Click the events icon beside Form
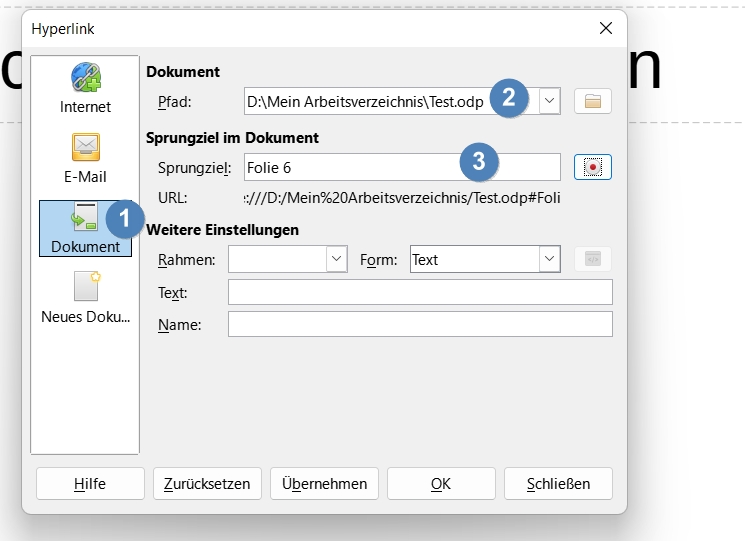 click(593, 259)
